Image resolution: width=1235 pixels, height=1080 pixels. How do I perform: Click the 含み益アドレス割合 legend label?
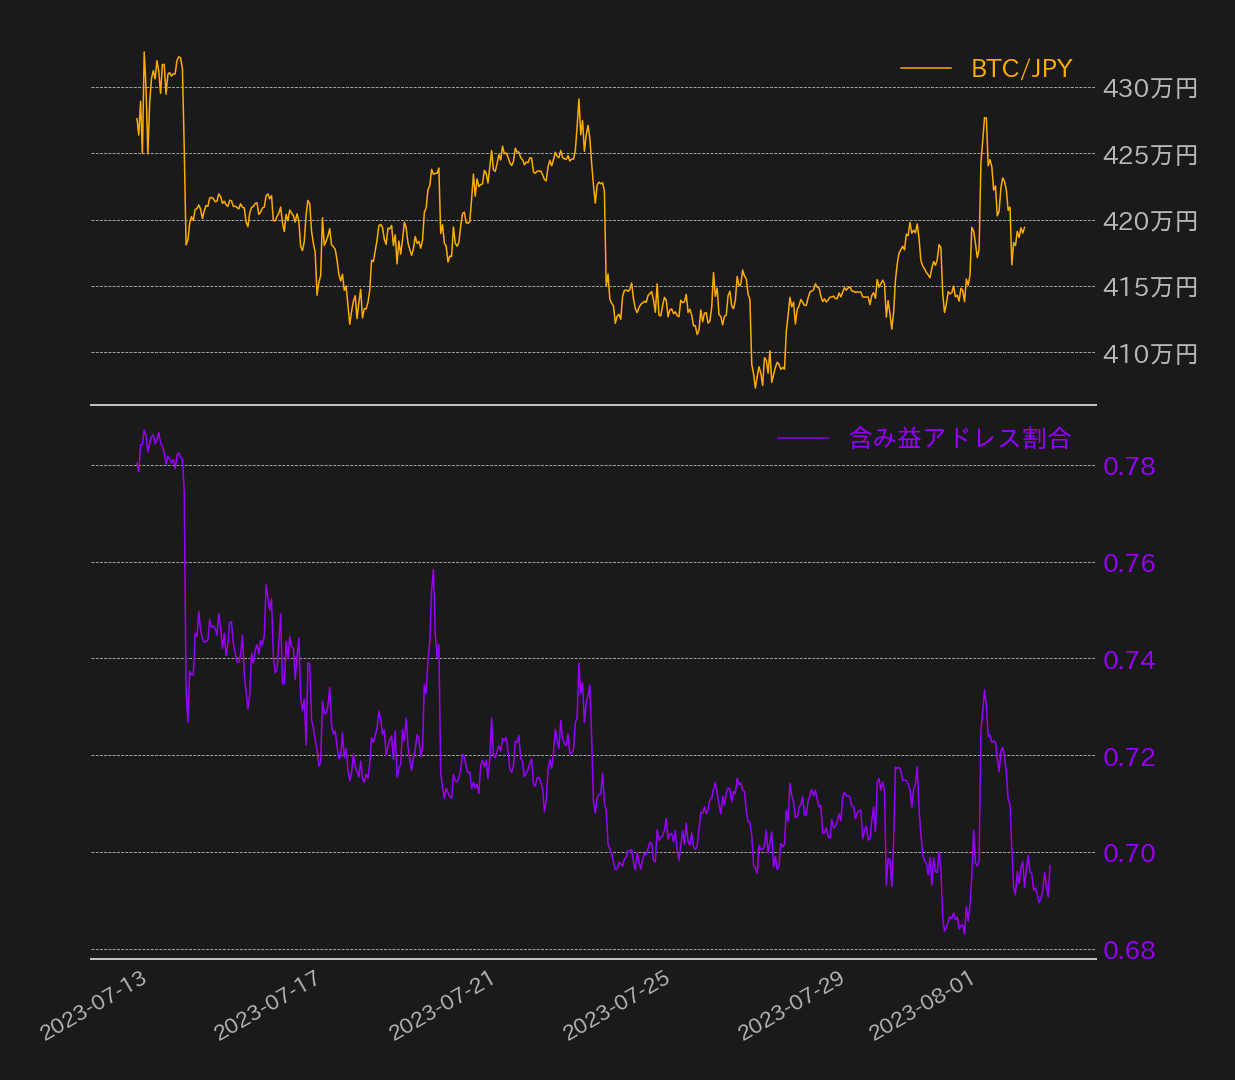click(x=959, y=438)
